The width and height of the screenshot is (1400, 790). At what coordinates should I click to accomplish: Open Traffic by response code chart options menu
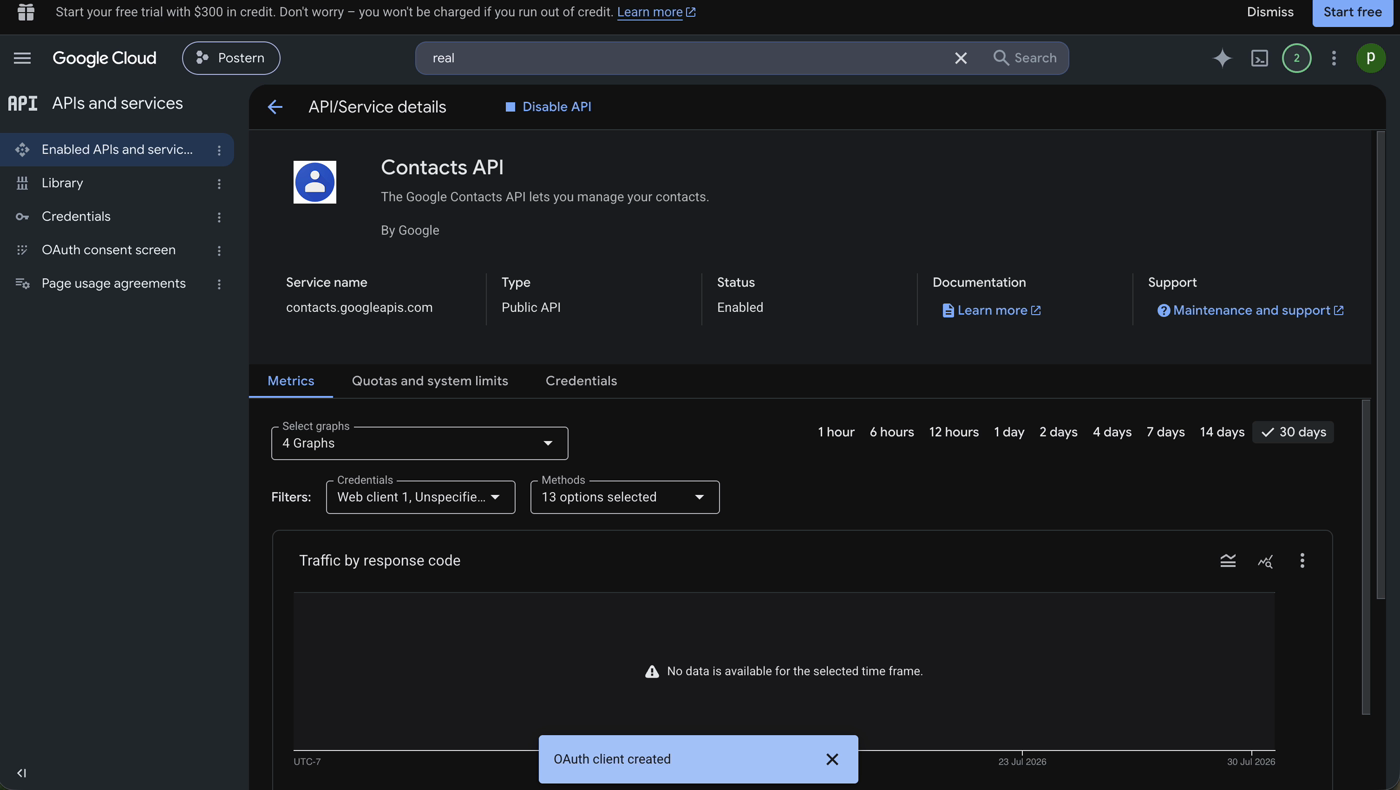[1302, 561]
